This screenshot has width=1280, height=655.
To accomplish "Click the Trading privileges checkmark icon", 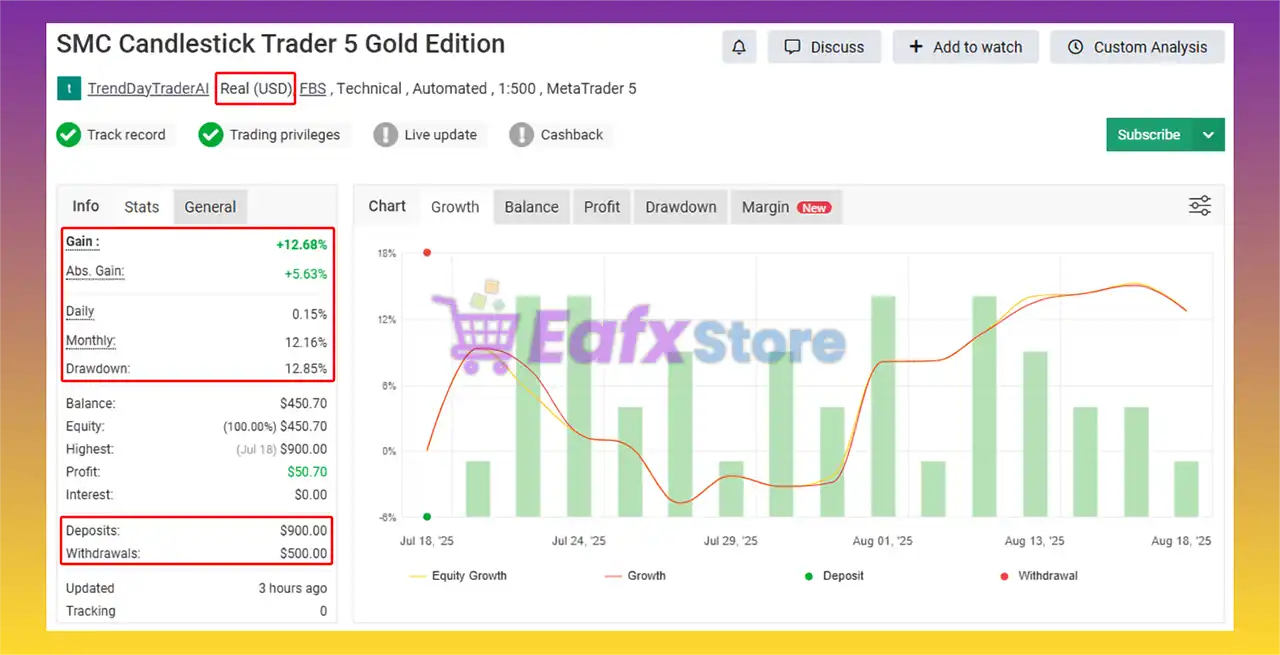I will point(210,135).
